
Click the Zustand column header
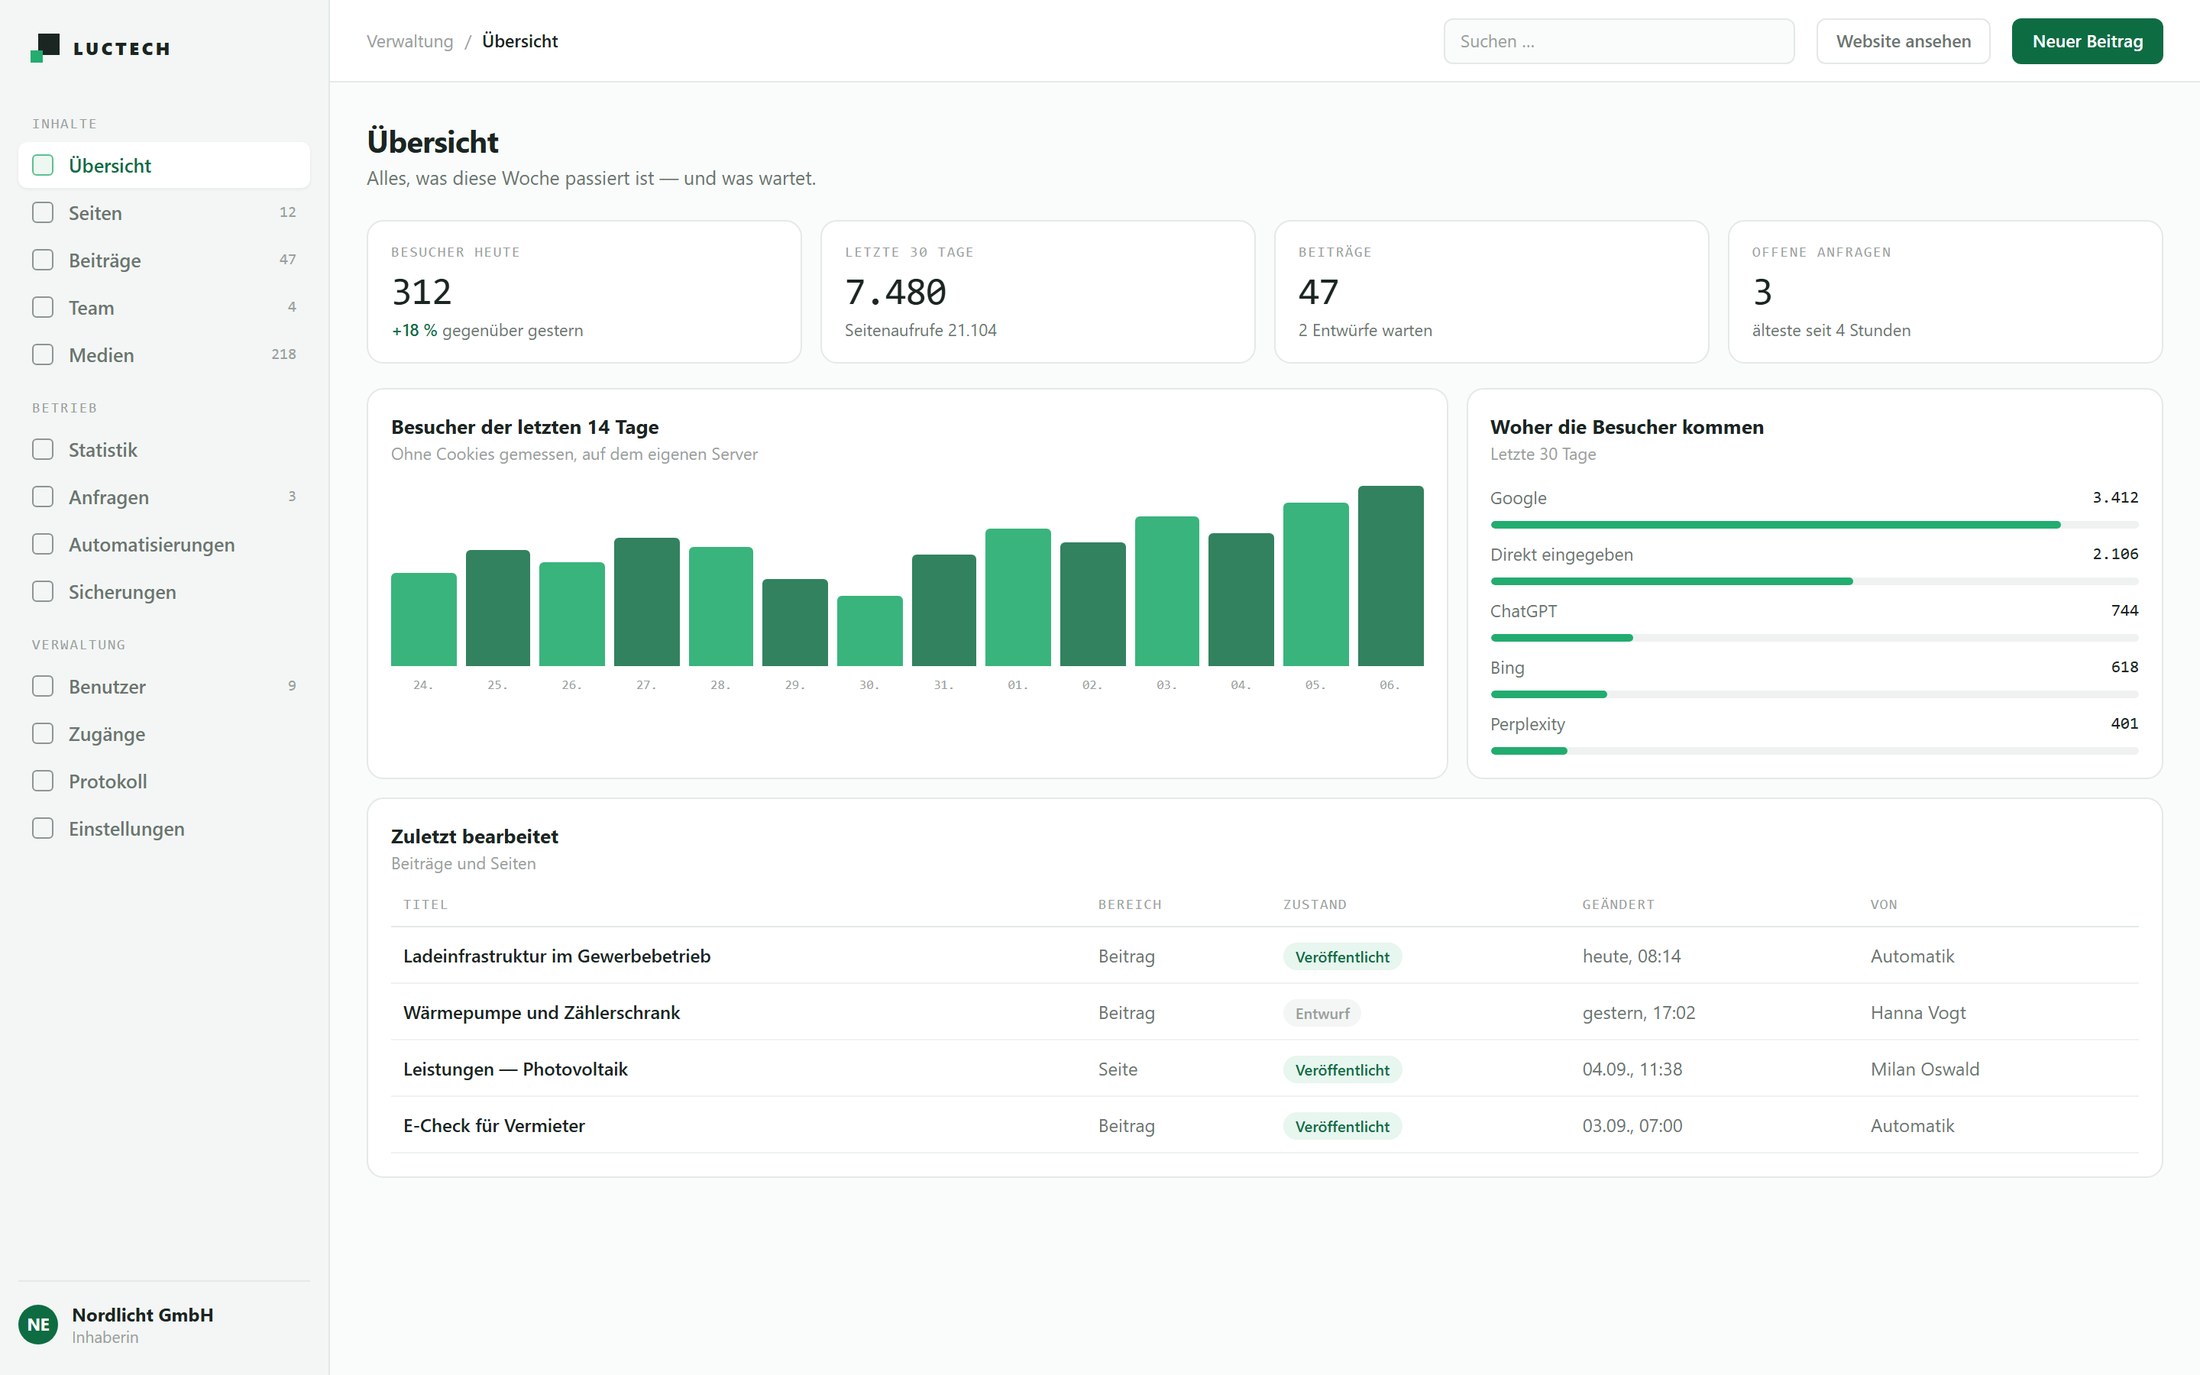[x=1314, y=904]
